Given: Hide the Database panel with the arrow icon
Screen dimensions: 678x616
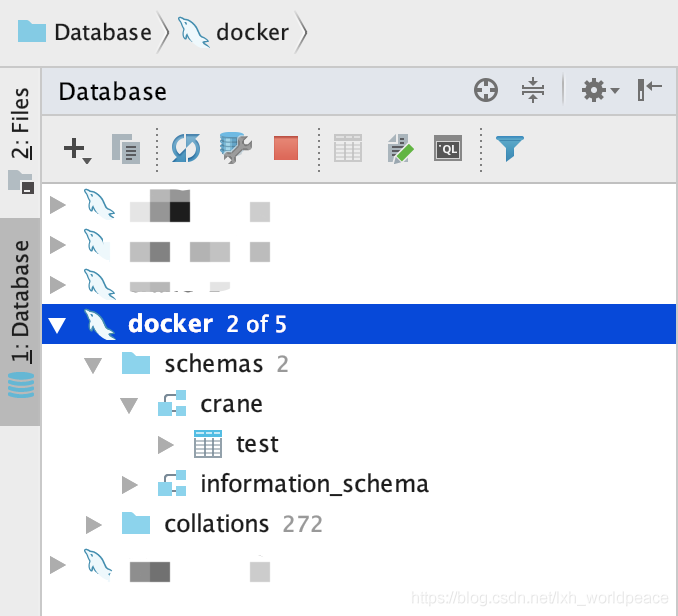Looking at the screenshot, I should pyautogui.click(x=649, y=89).
